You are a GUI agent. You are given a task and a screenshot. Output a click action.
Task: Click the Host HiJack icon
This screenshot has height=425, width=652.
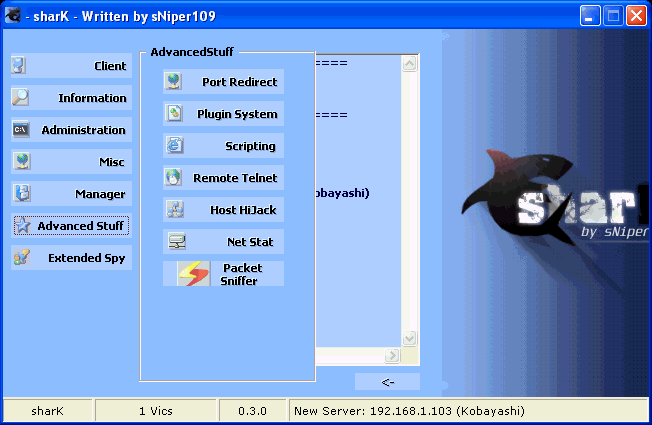(174, 210)
